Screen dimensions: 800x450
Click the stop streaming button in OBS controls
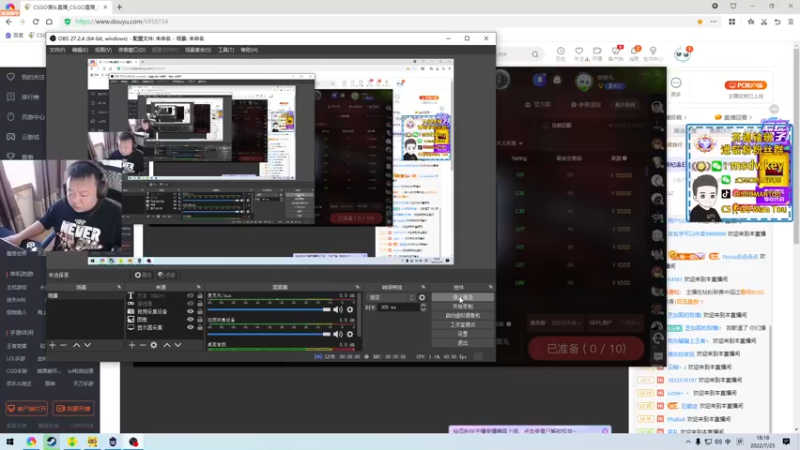coord(463,297)
